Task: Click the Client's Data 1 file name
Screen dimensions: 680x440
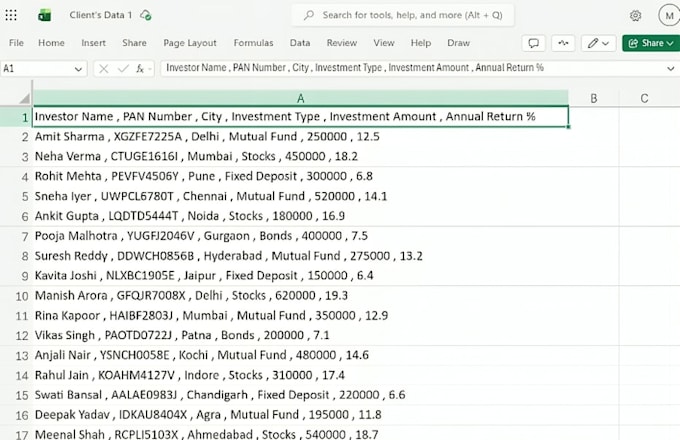Action: pyautogui.click(x=101, y=15)
